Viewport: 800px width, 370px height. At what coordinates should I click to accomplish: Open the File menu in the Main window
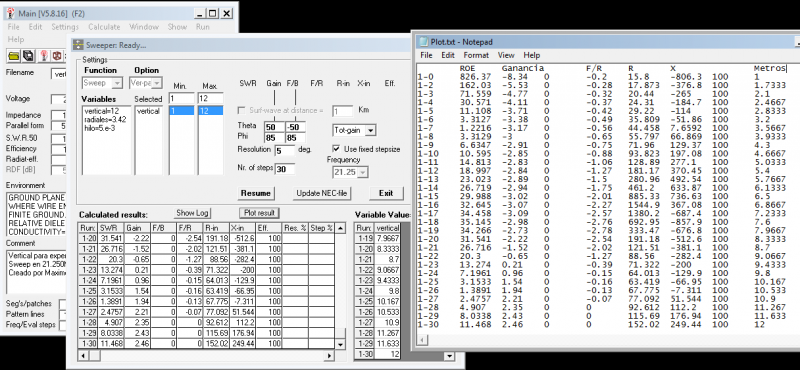[x=14, y=27]
